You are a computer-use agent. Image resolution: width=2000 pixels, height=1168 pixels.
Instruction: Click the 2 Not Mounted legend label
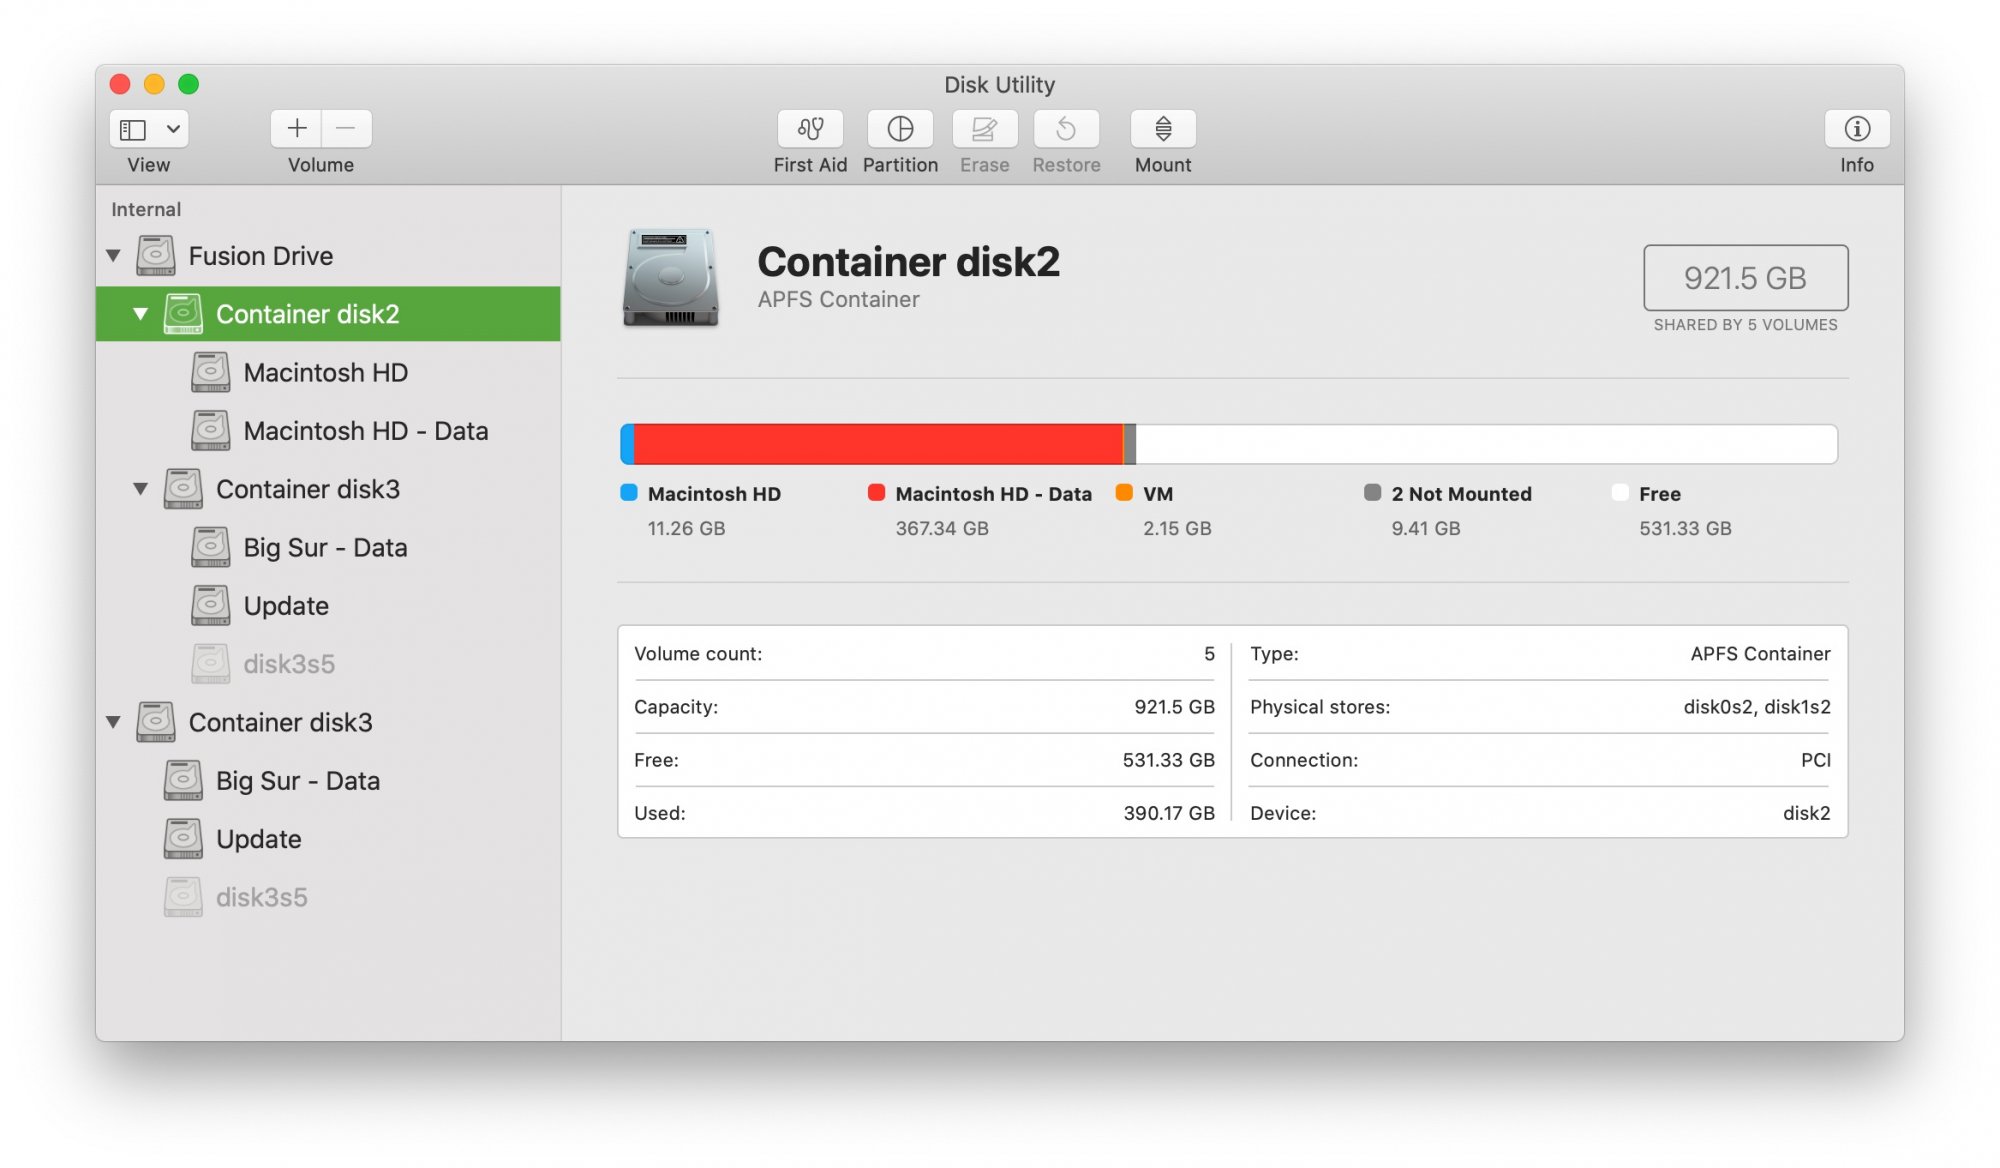(1461, 494)
